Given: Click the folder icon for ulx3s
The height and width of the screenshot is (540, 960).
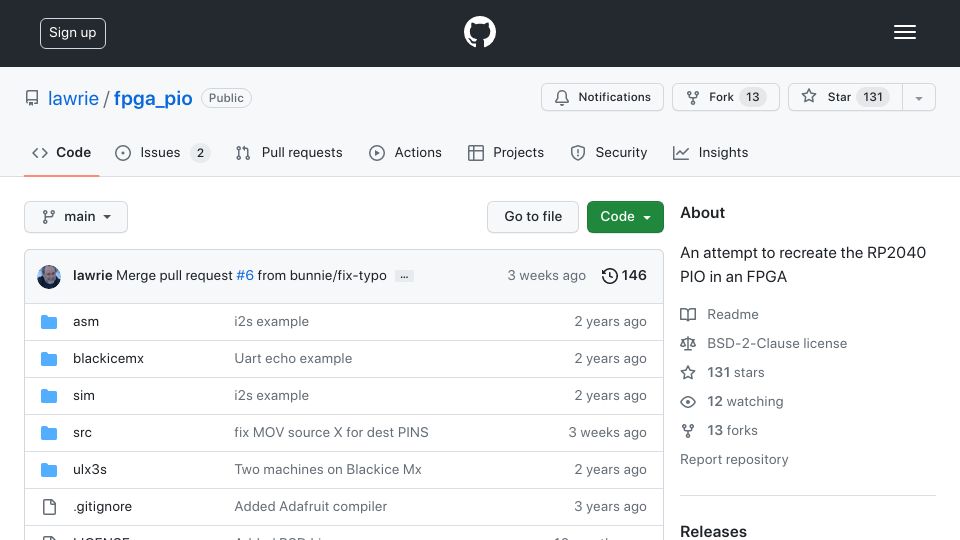Looking at the screenshot, I should [49, 470].
